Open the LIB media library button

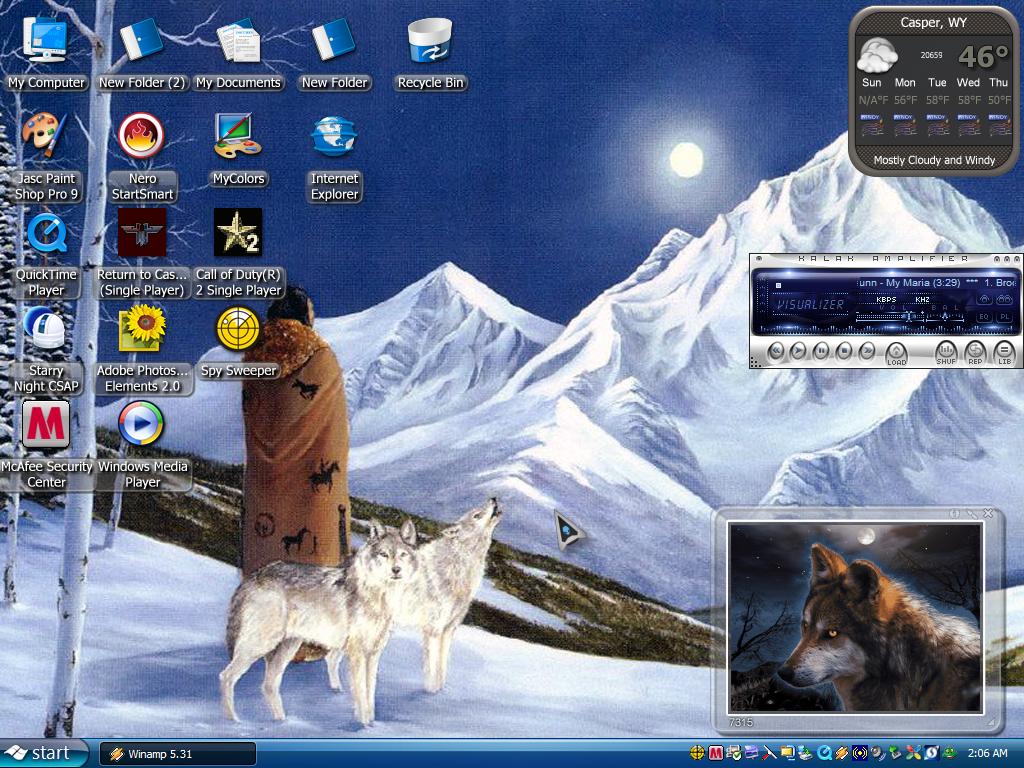coord(1004,353)
